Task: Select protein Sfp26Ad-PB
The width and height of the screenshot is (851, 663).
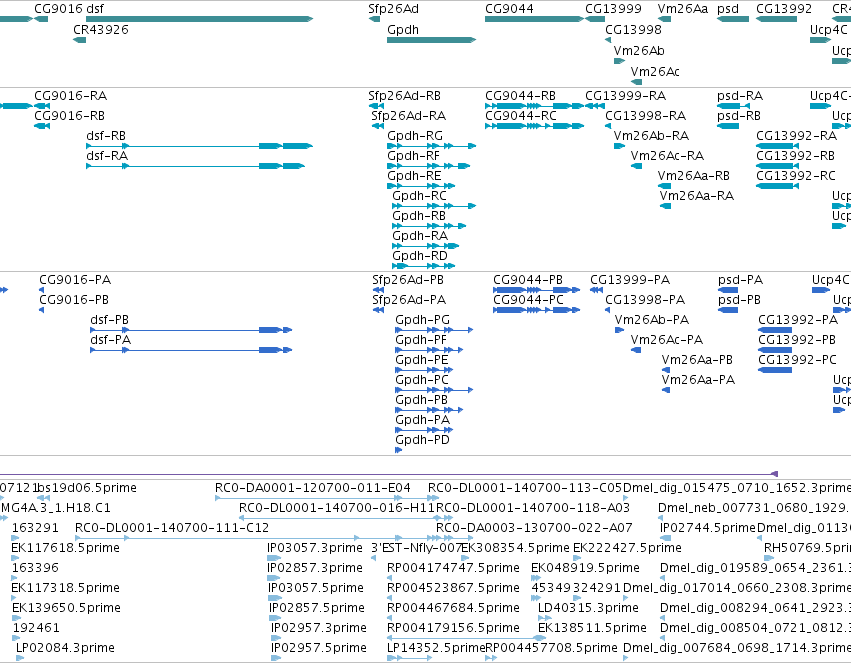Action: click(378, 290)
